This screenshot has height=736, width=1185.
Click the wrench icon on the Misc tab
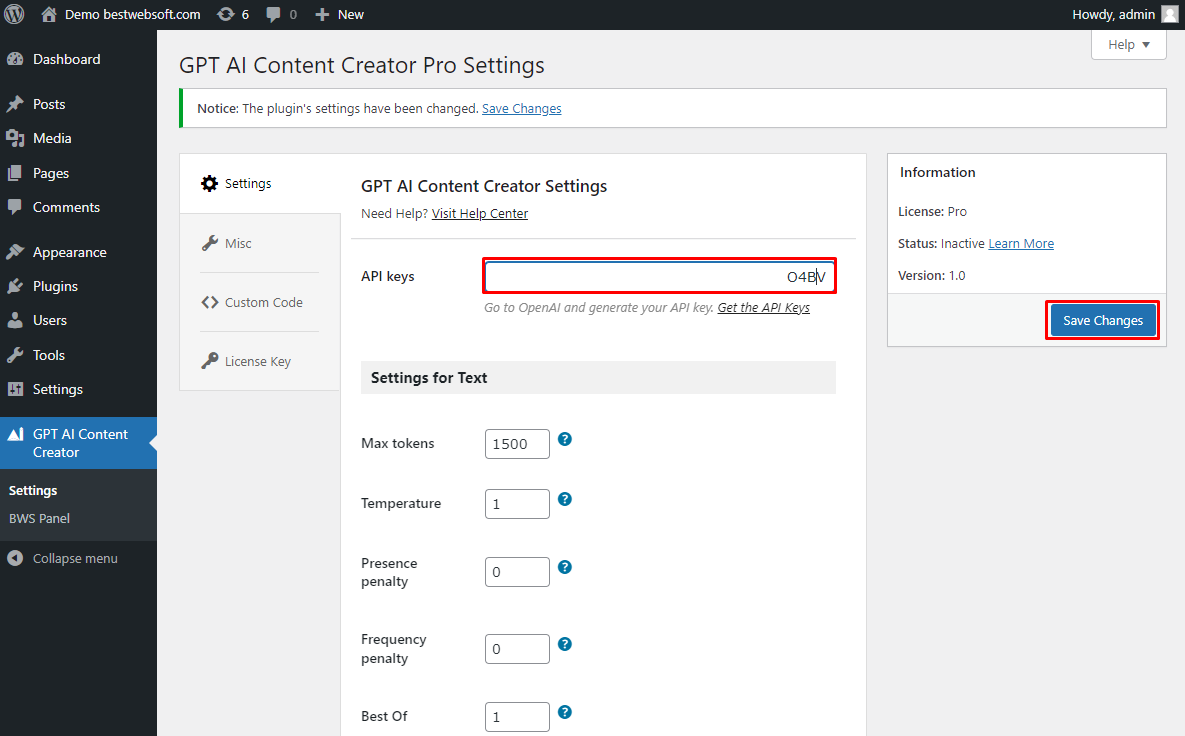click(x=209, y=243)
